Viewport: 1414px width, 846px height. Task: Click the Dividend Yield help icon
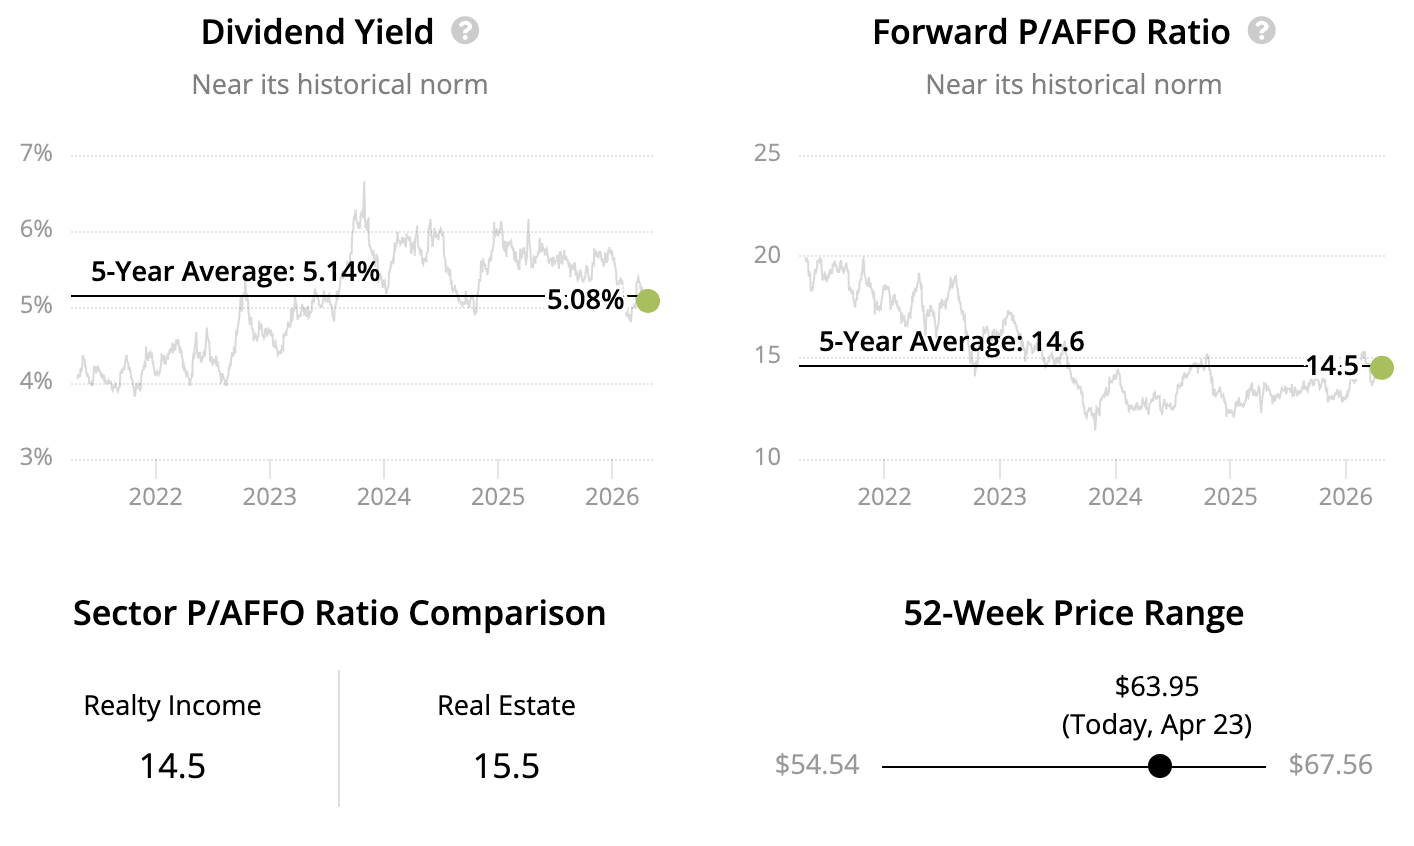(465, 31)
